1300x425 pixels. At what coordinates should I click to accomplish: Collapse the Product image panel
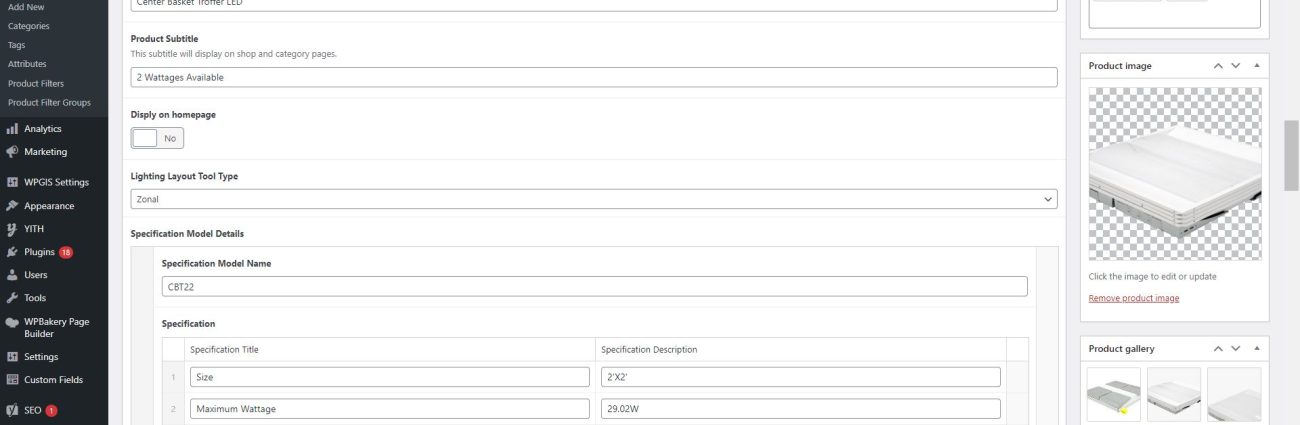[1256, 66]
